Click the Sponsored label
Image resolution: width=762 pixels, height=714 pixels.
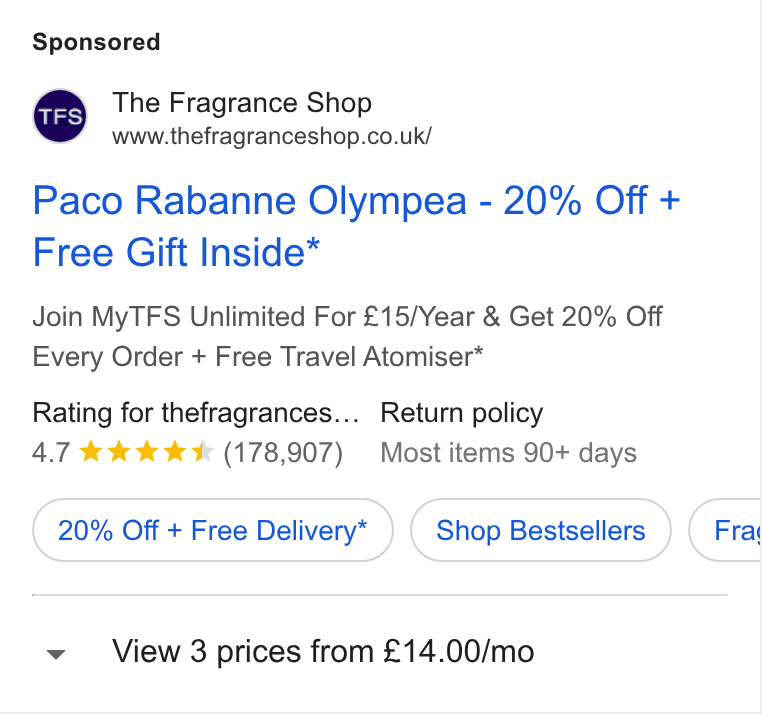point(96,42)
